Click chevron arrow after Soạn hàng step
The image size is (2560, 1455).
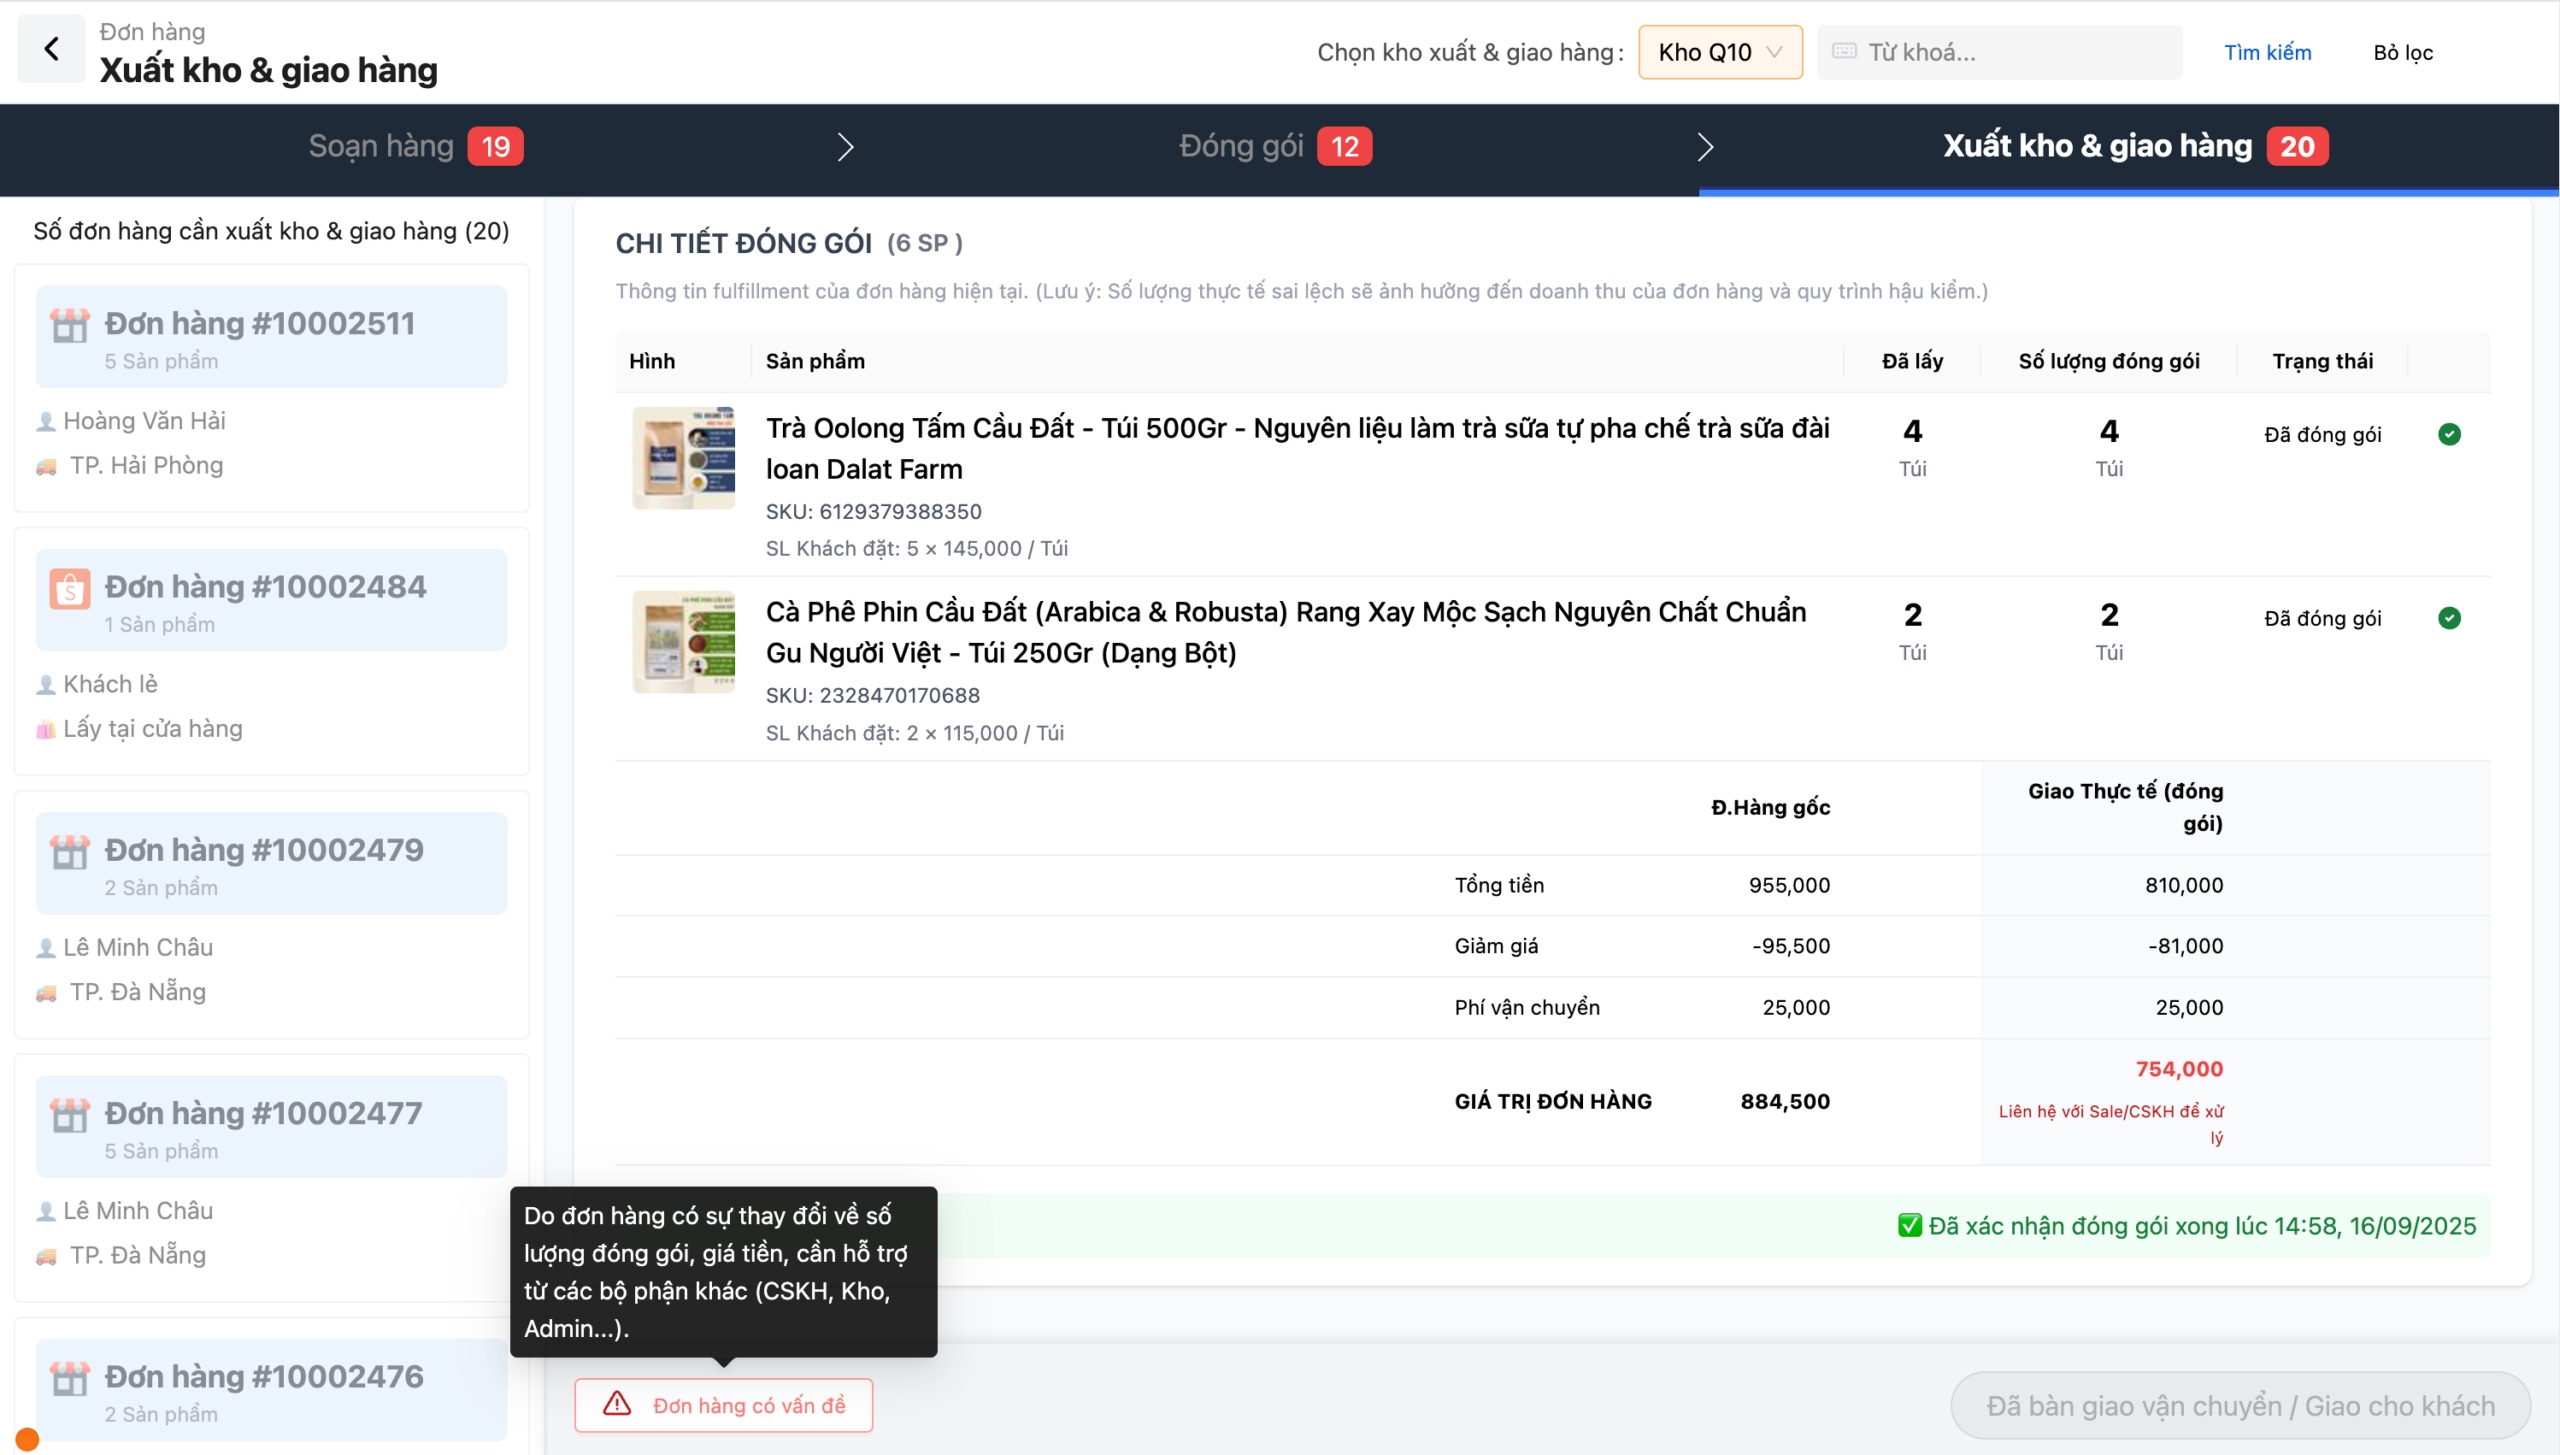(845, 147)
